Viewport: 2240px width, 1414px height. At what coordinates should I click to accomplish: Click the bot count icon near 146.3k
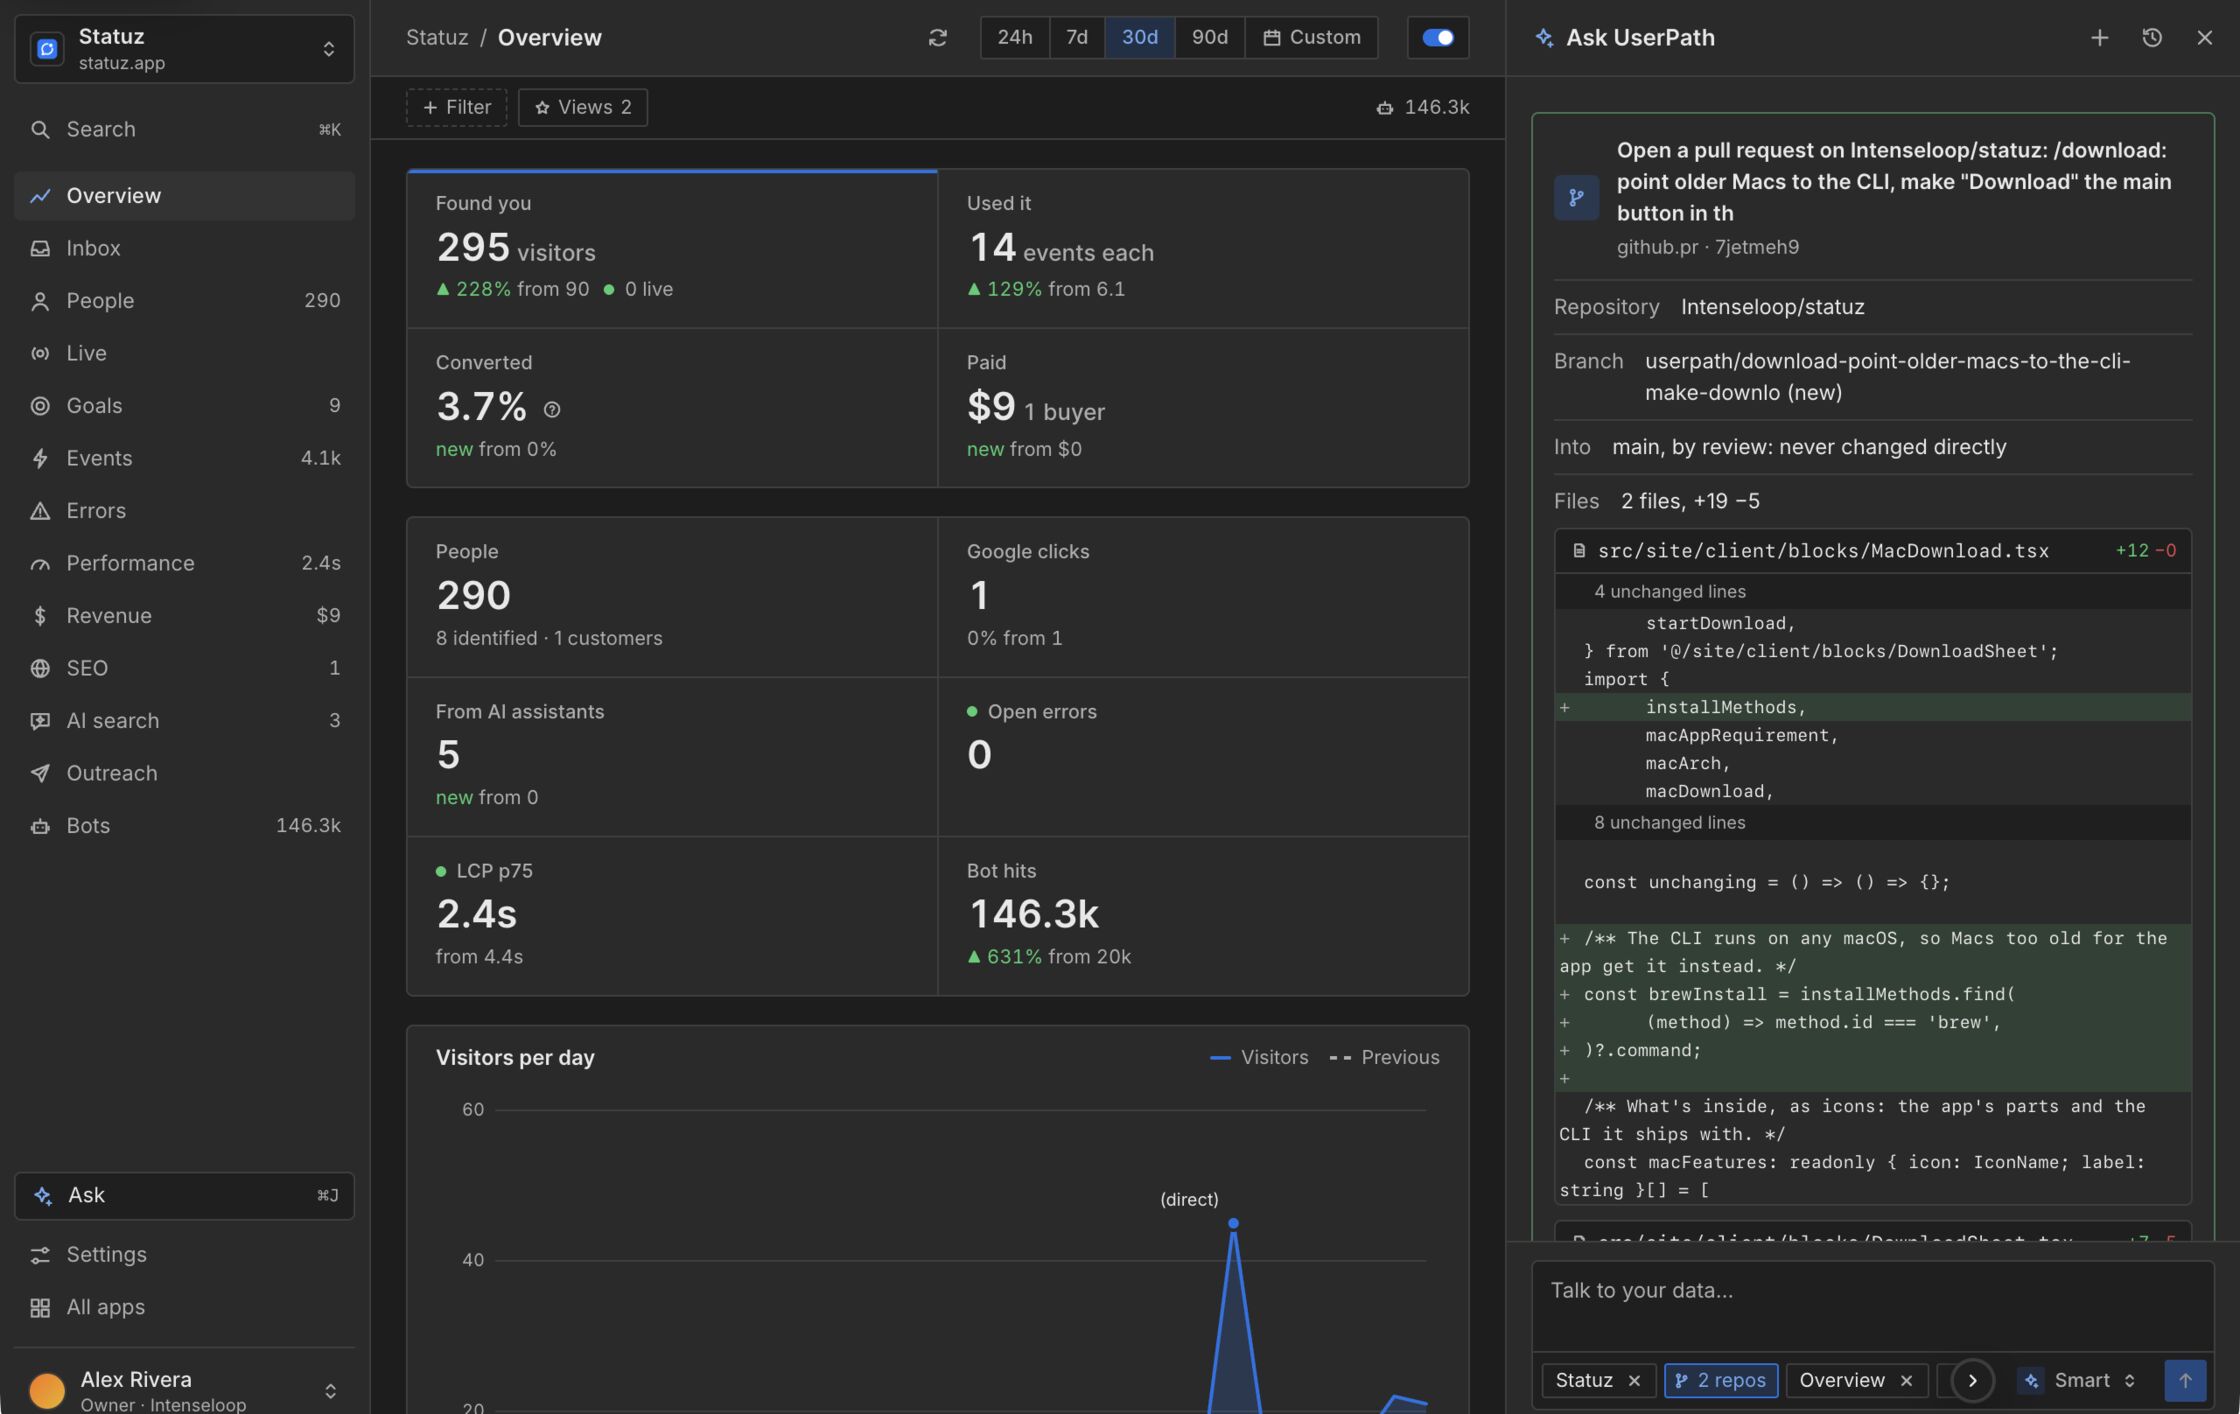(1384, 108)
